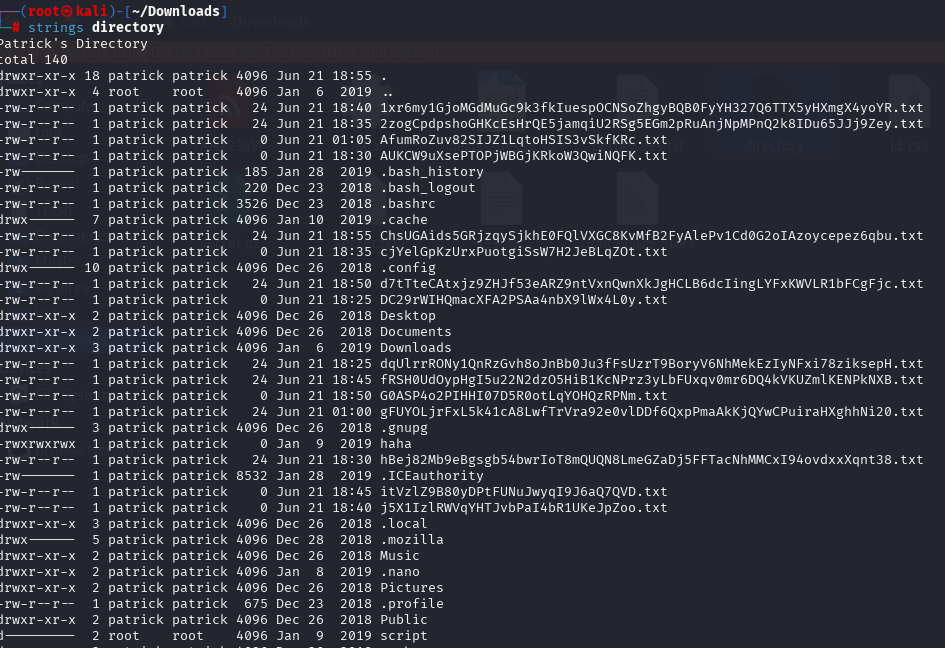This screenshot has width=945, height=648.
Task: Click the .cache directory name
Action: (404, 220)
